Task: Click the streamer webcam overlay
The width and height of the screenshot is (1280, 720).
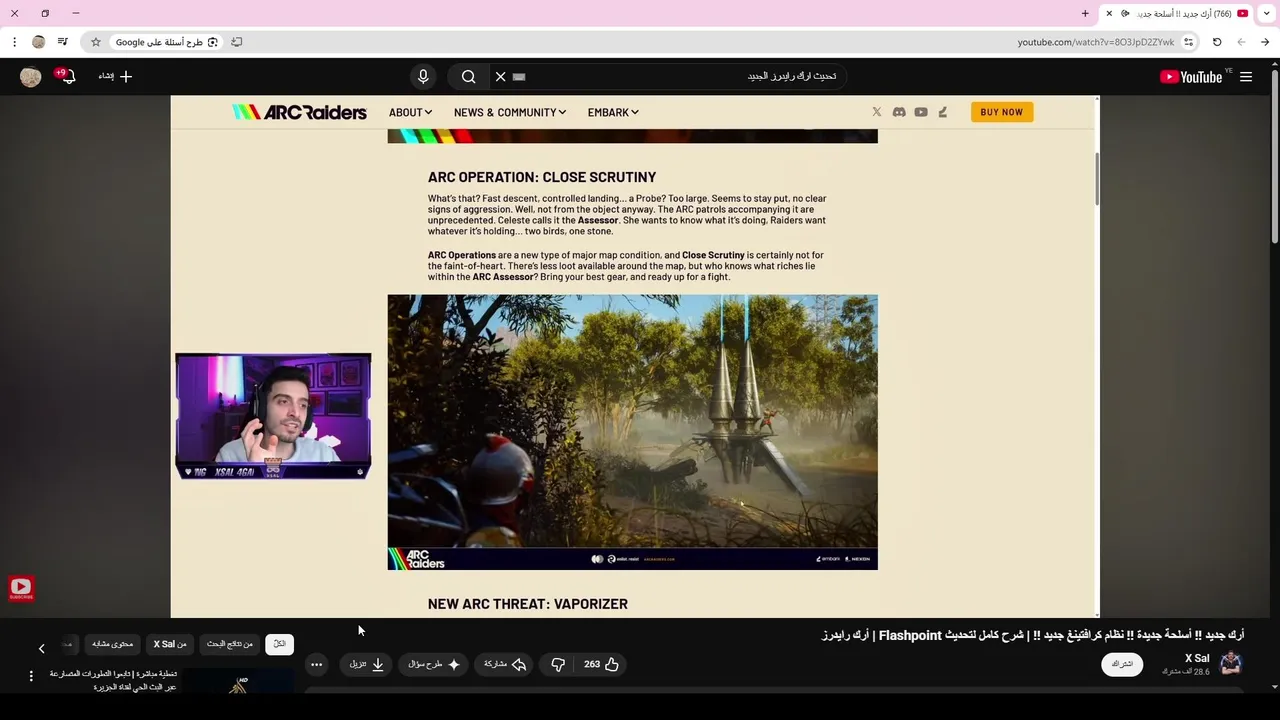Action: pos(273,416)
